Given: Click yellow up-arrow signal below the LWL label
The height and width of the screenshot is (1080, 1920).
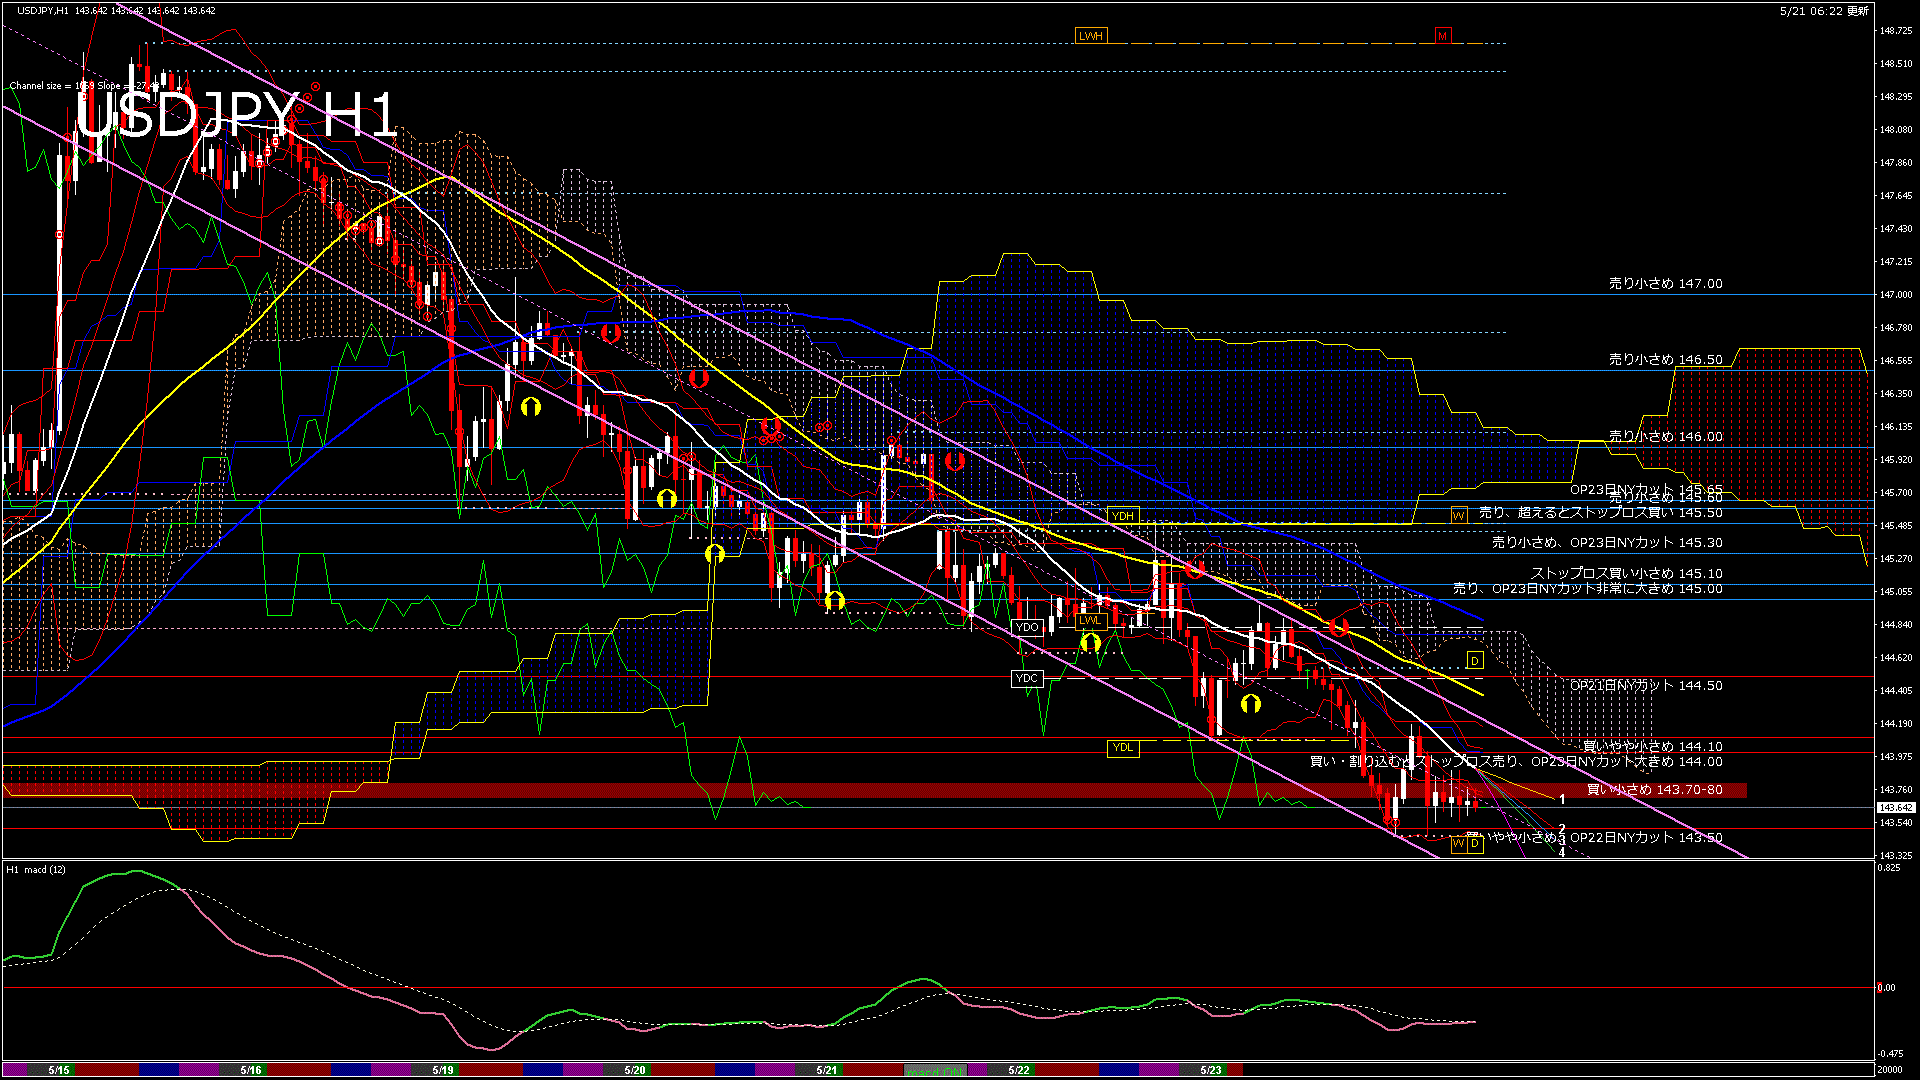Looking at the screenshot, I should pyautogui.click(x=1090, y=641).
